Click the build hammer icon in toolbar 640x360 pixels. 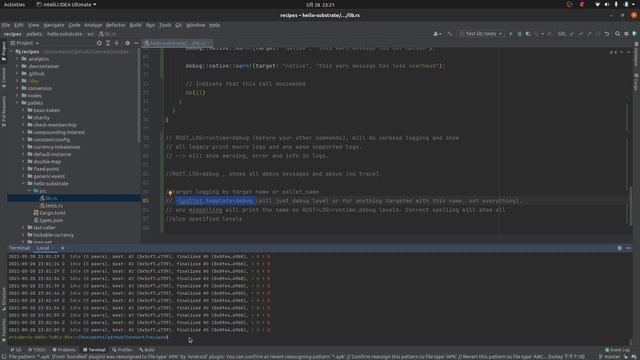point(450,34)
